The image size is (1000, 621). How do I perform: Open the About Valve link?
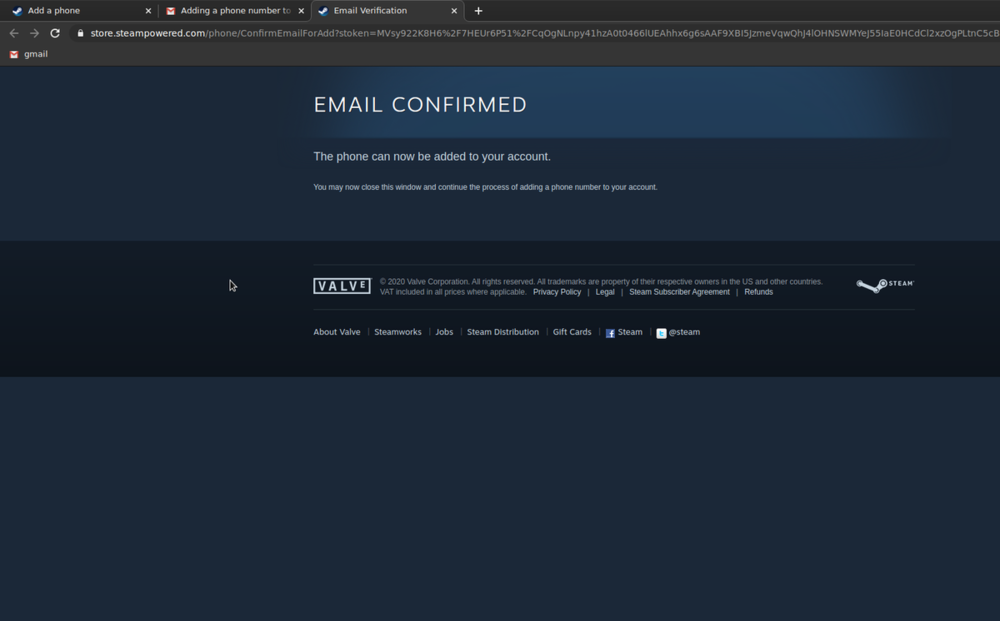point(337,332)
